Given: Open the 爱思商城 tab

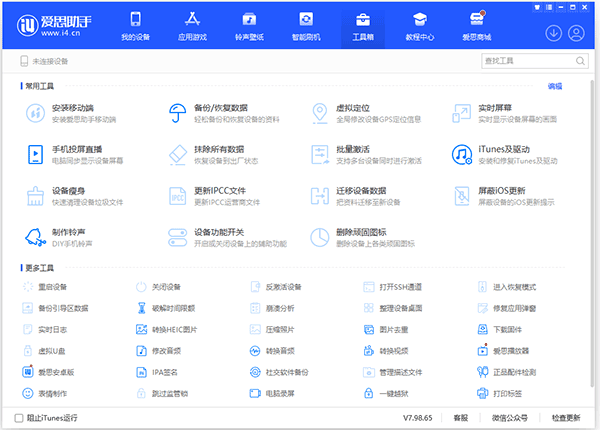Looking at the screenshot, I should 477,26.
